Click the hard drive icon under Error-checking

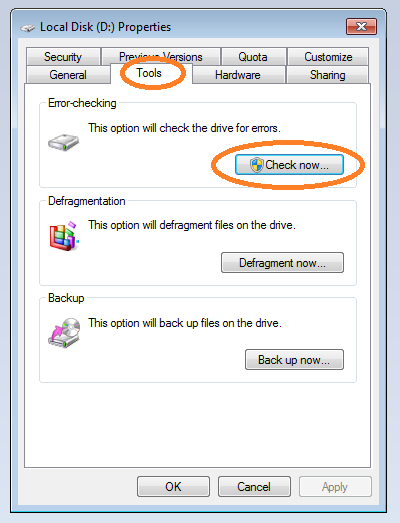pos(63,142)
